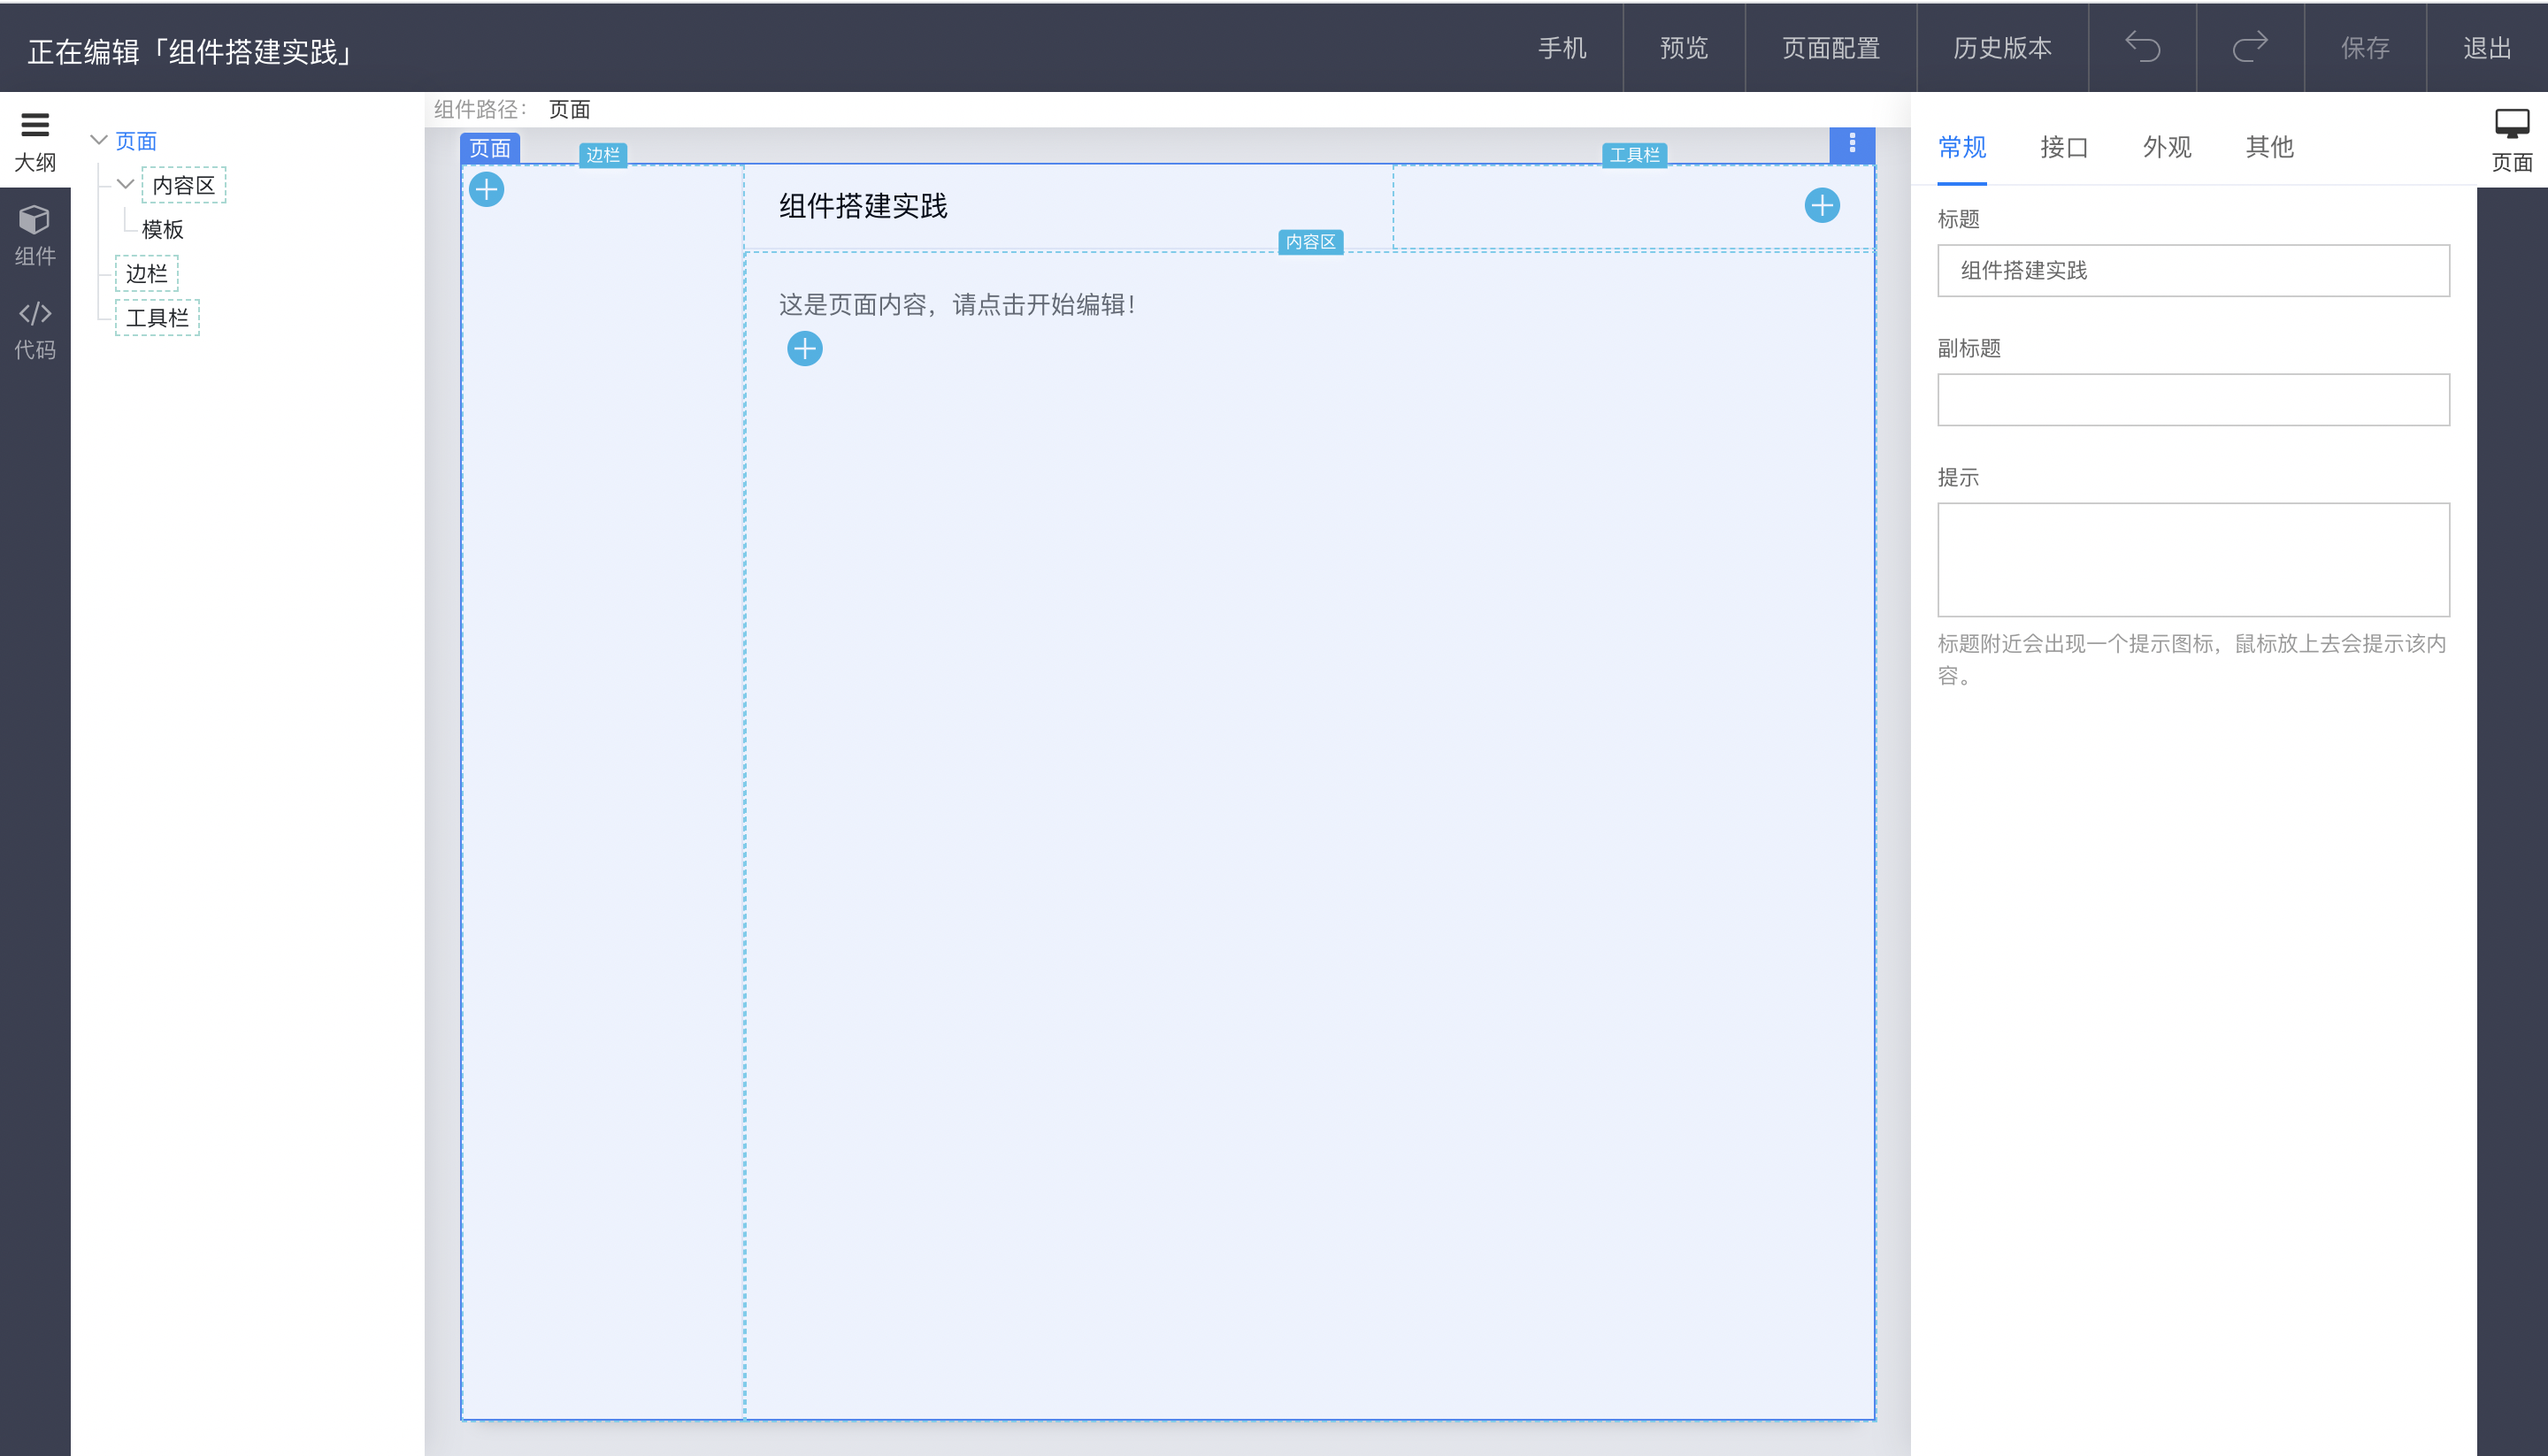This screenshot has width=2548, height=1456.
Task: Switch to the 其他 tab
Action: pos(2269,147)
